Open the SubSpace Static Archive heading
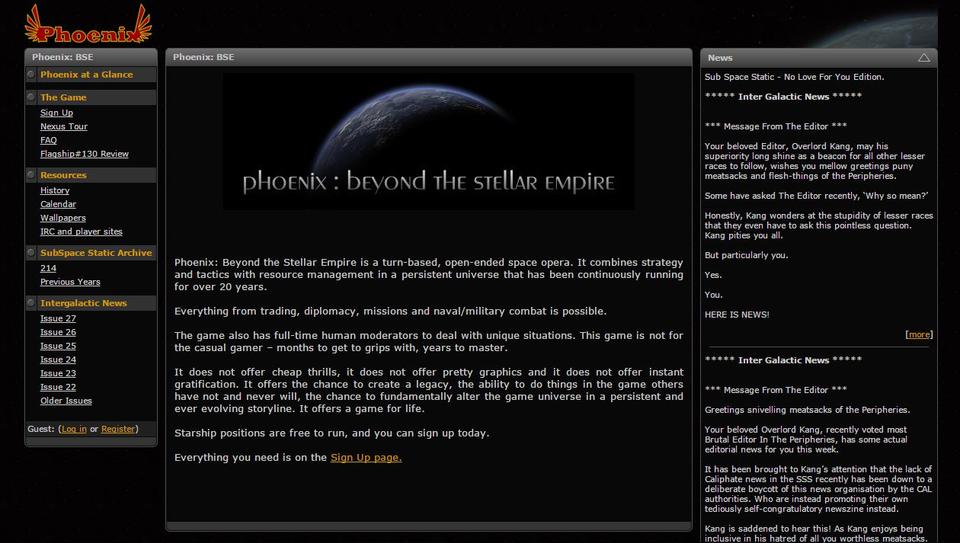Viewport: 960px width, 543px height. pos(96,253)
